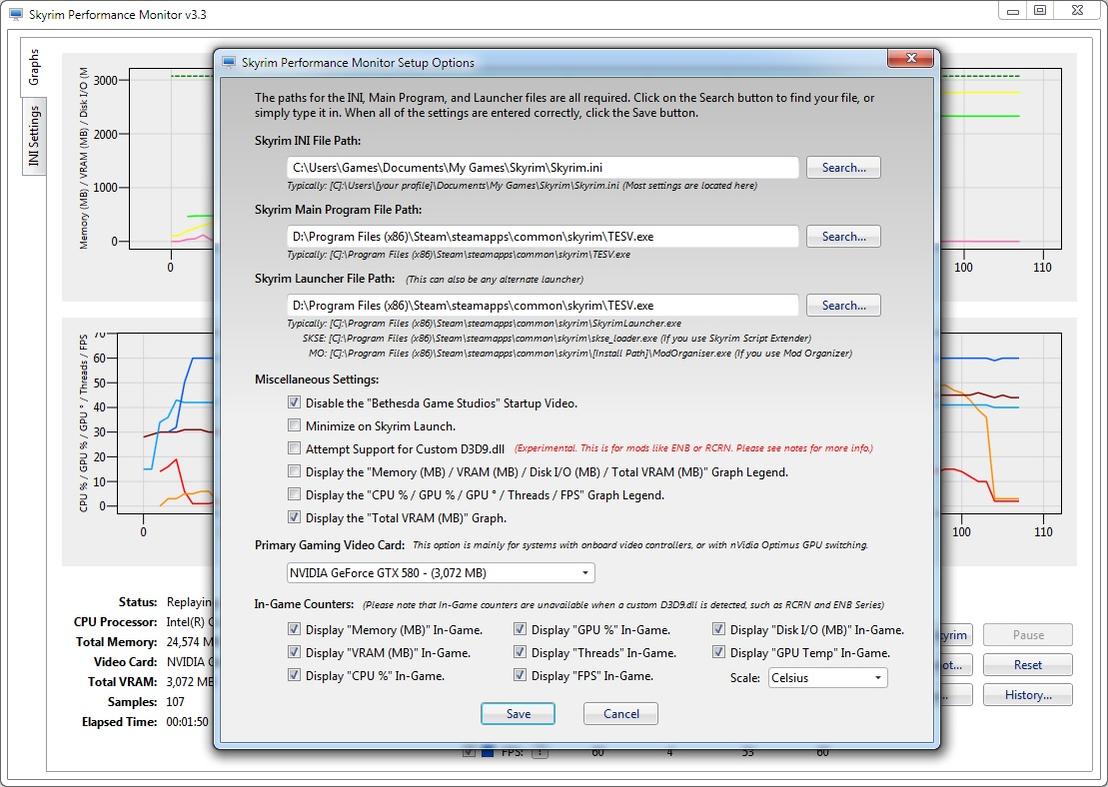Toggle Display CPU % In-Game
Viewport: 1108px width, 787px height.
(x=294, y=675)
